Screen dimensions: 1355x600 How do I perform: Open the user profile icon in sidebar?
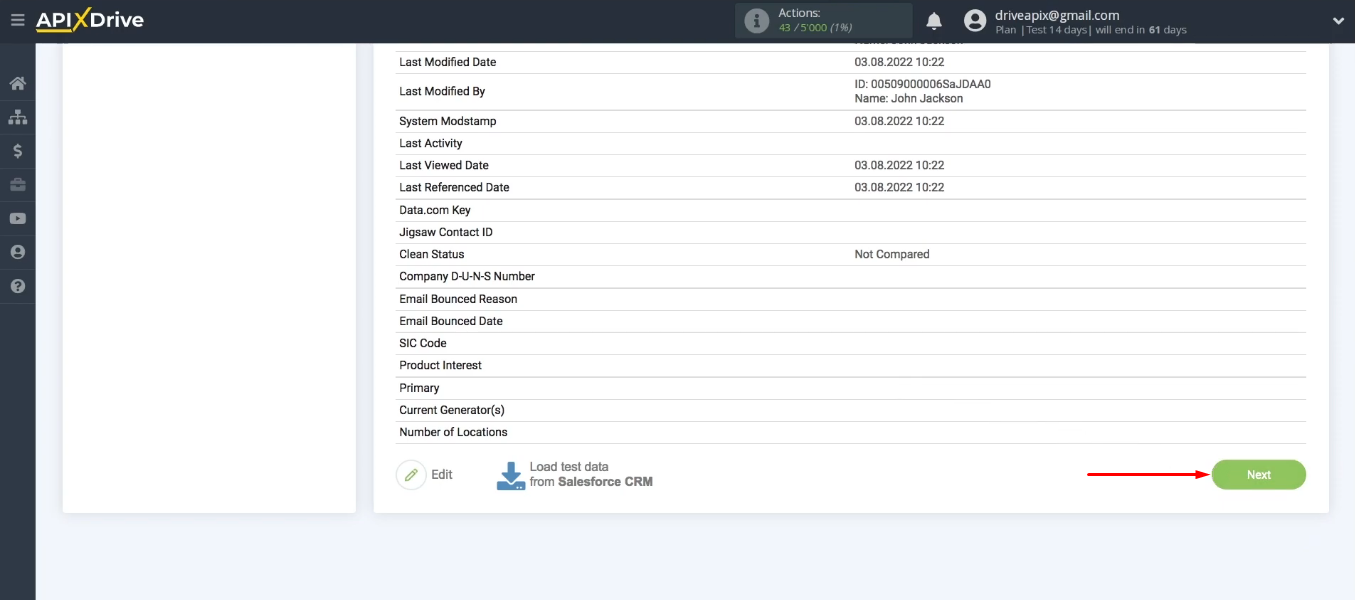click(x=17, y=251)
